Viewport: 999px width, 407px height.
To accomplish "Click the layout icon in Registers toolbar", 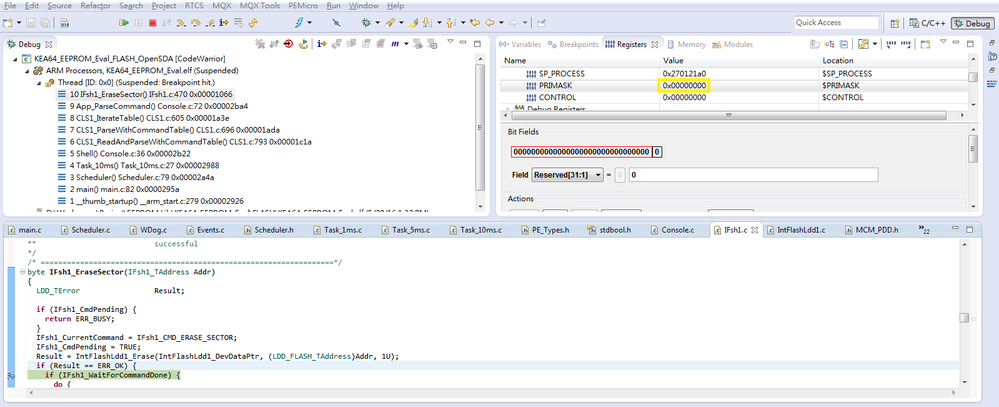I will click(x=863, y=44).
